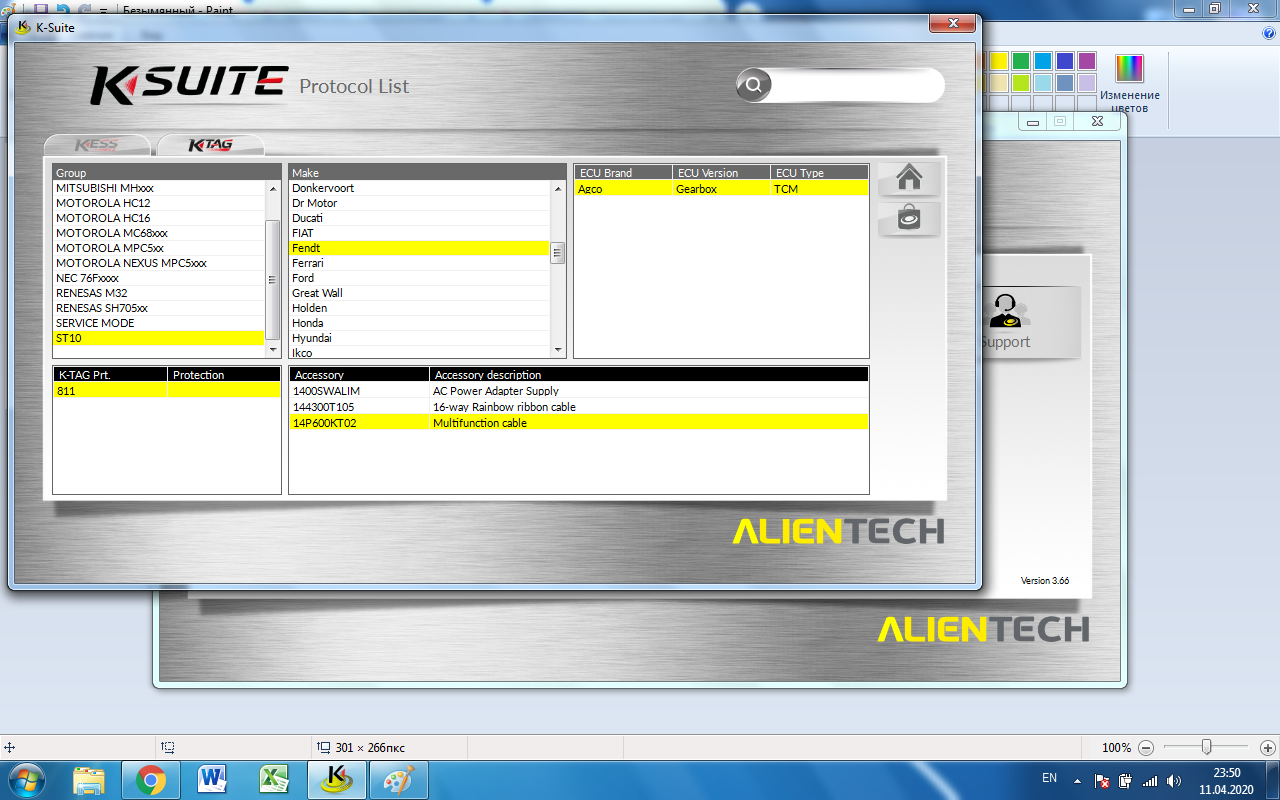1280x800 pixels.
Task: Click the Paint zoom-in plus button
Action: click(x=1268, y=747)
